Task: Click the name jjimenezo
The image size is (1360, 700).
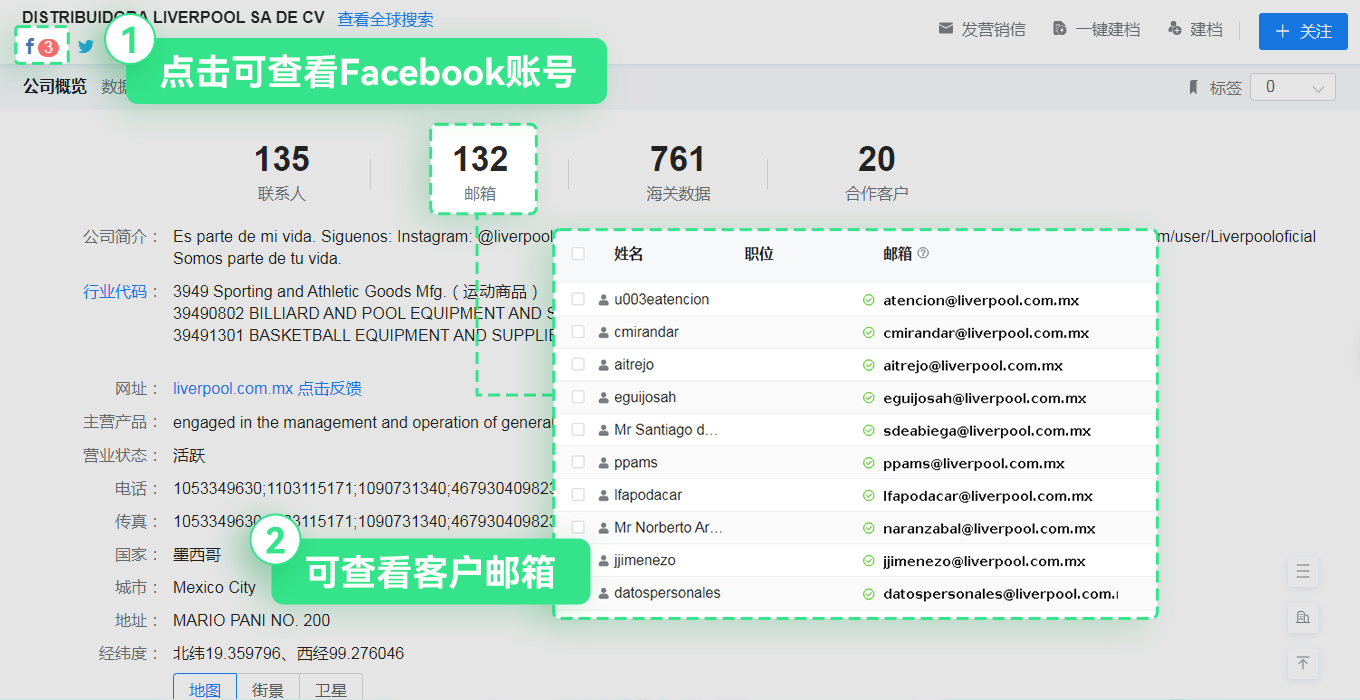Action: click(x=645, y=560)
